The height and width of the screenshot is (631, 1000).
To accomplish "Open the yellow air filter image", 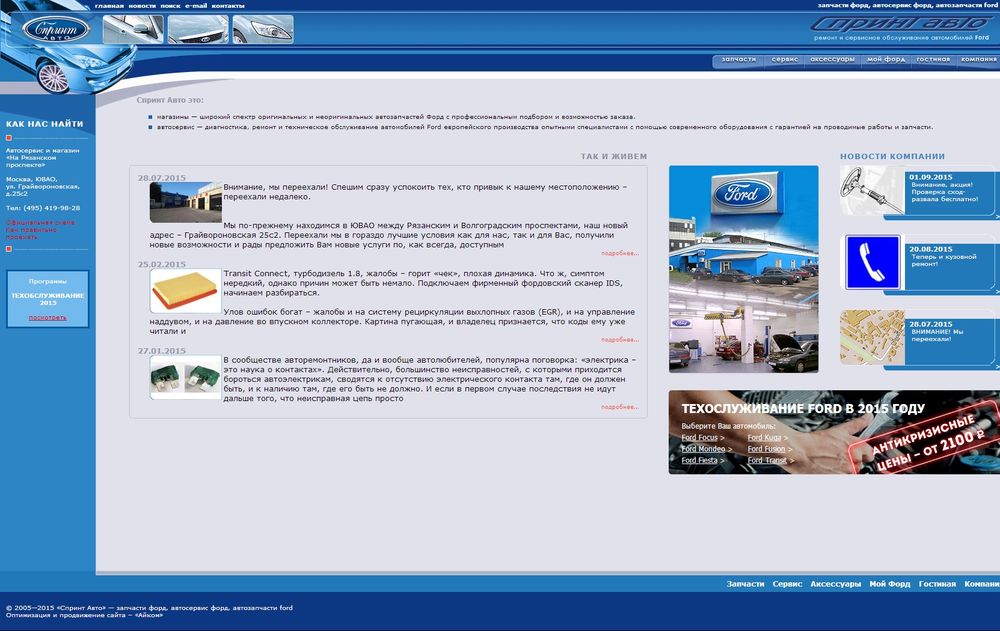I will [x=186, y=291].
